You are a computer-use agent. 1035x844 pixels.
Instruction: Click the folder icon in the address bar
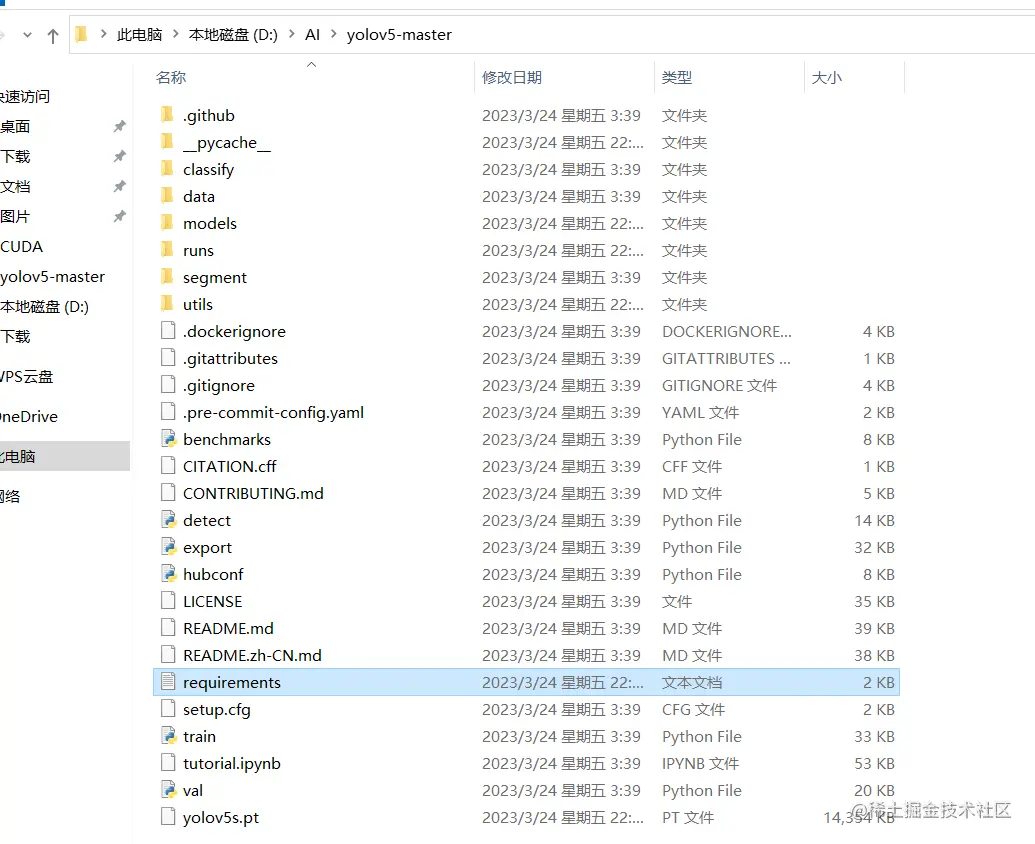[x=81, y=34]
